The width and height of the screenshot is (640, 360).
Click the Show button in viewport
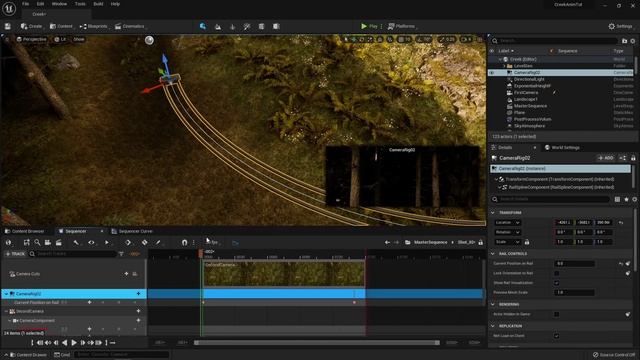78,39
